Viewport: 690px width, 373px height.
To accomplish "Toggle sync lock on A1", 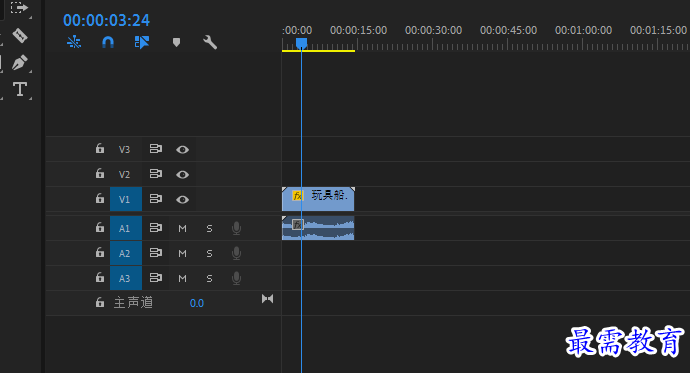I will click(156, 227).
